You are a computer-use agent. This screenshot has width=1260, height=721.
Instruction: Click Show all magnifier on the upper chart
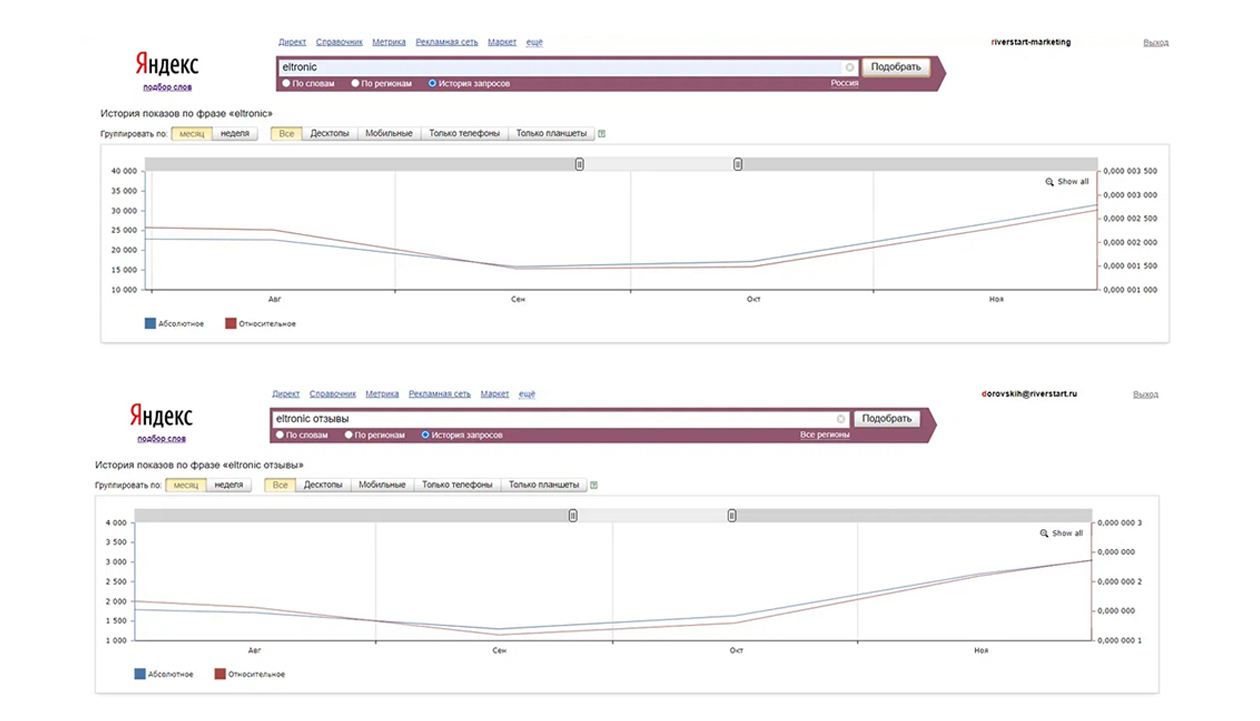[1049, 182]
